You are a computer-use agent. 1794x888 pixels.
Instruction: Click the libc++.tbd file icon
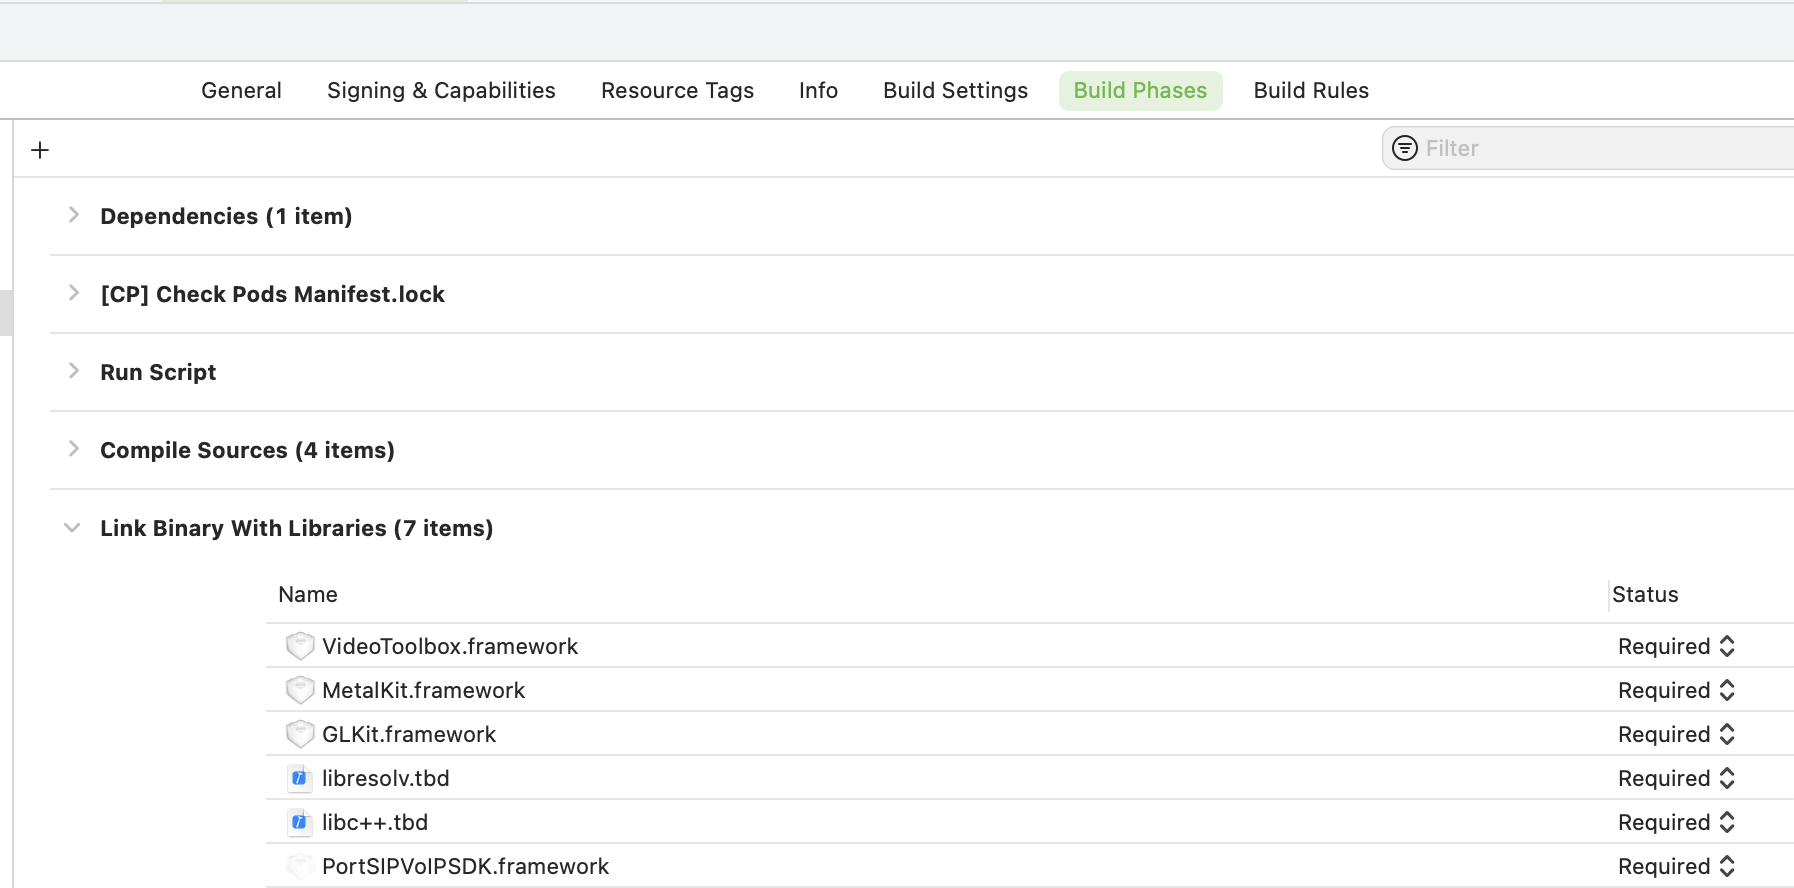(299, 822)
